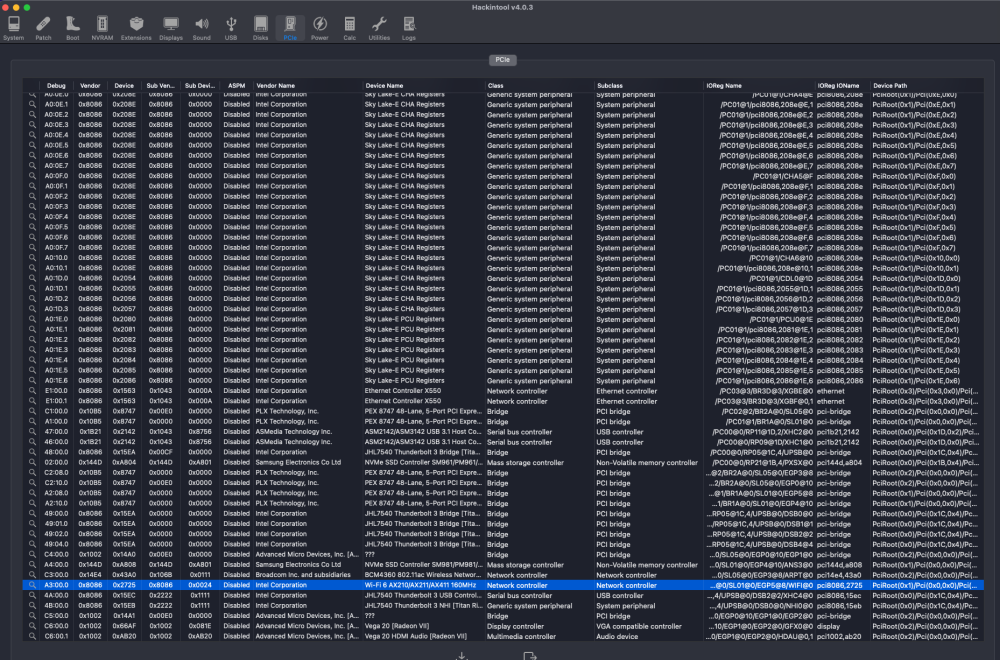Sort by the Vendor Name column header

[x=307, y=85]
